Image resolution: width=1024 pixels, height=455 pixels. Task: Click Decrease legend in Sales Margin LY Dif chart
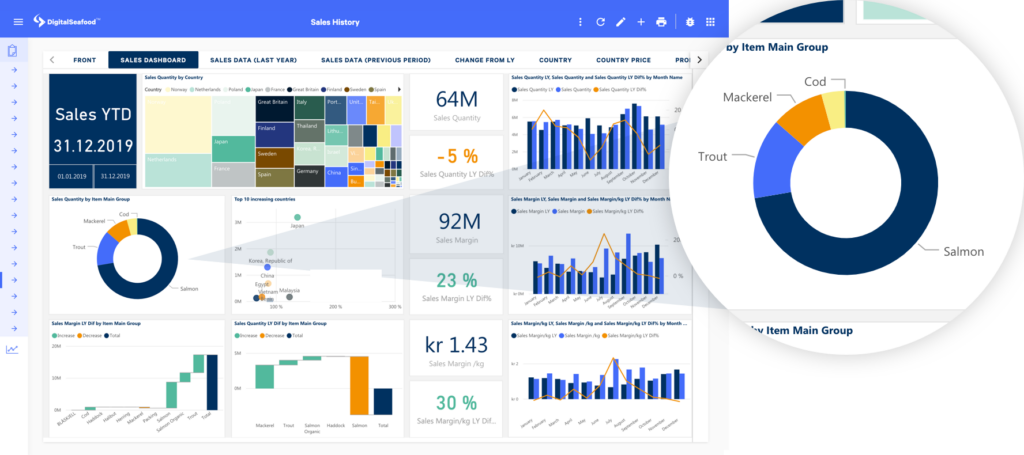(x=90, y=336)
